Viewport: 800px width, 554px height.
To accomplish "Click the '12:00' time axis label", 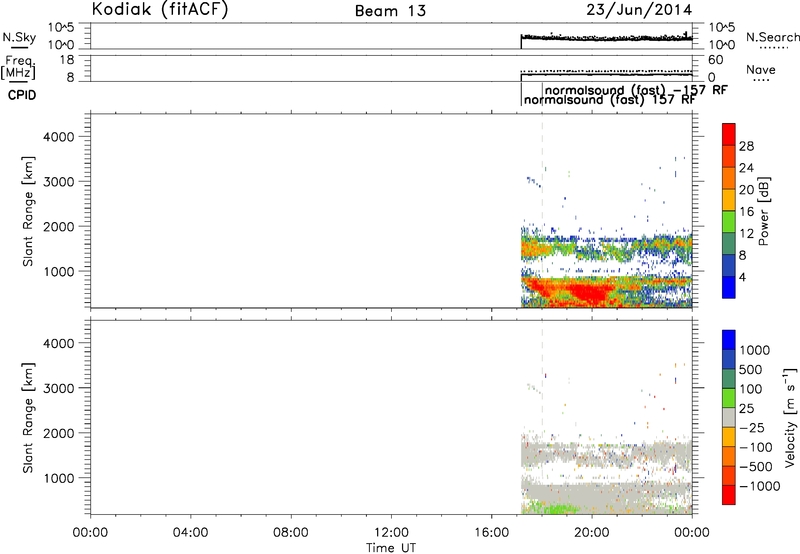I will pyautogui.click(x=391, y=533).
